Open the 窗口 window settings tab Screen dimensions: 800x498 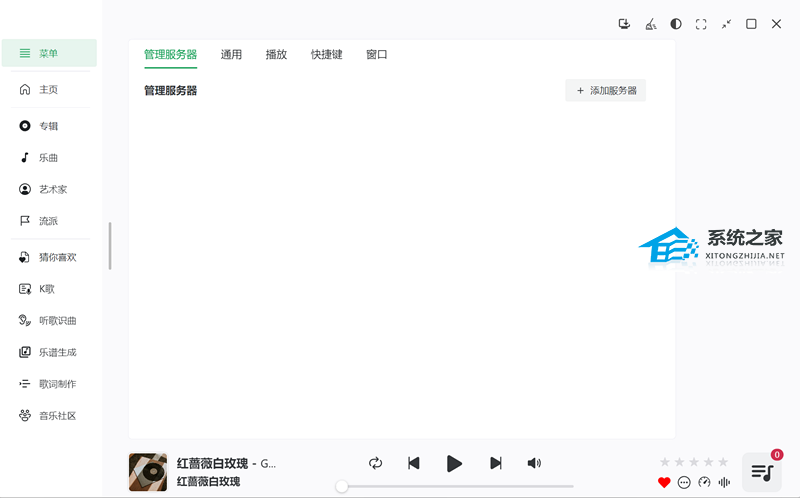point(377,55)
